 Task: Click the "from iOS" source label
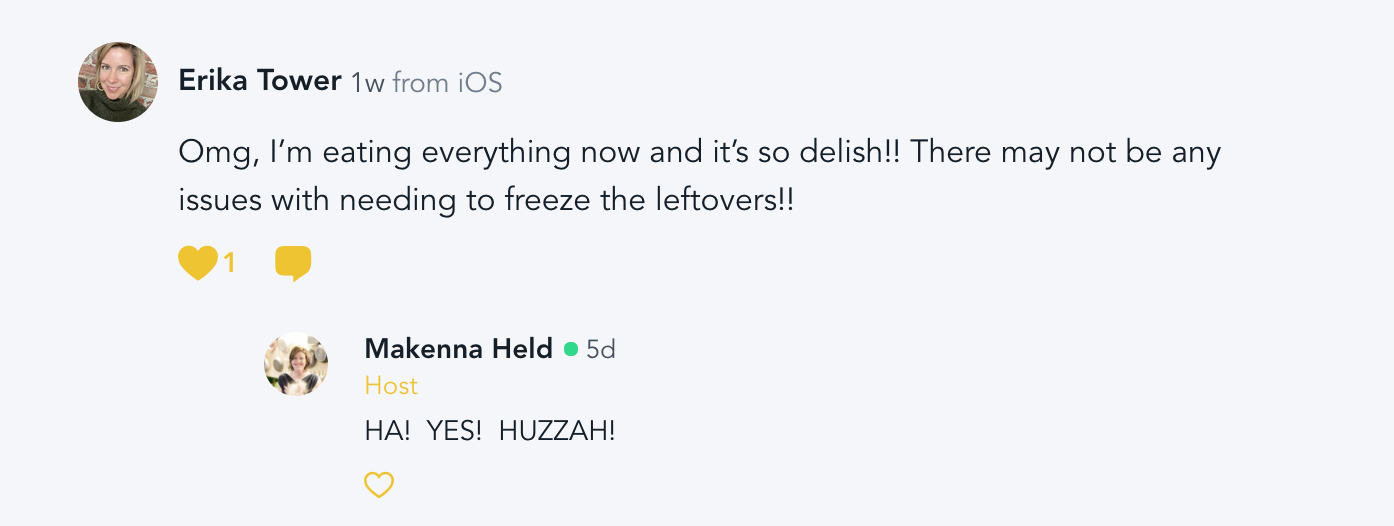[x=447, y=83]
